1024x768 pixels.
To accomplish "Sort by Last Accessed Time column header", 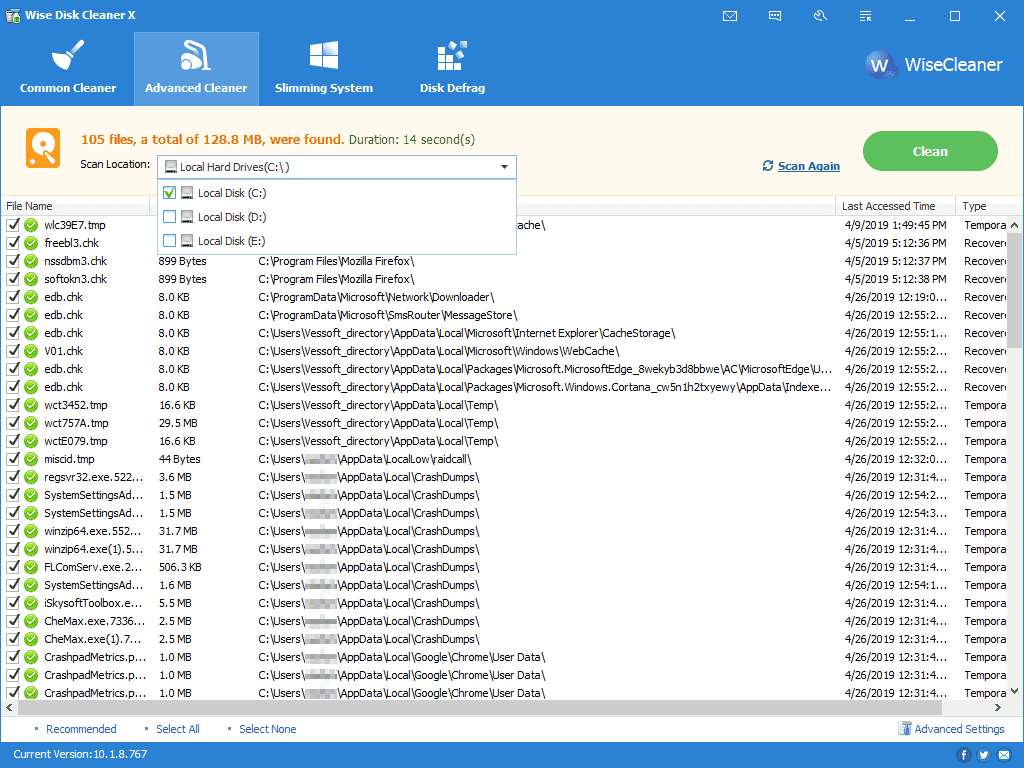I will [895, 206].
